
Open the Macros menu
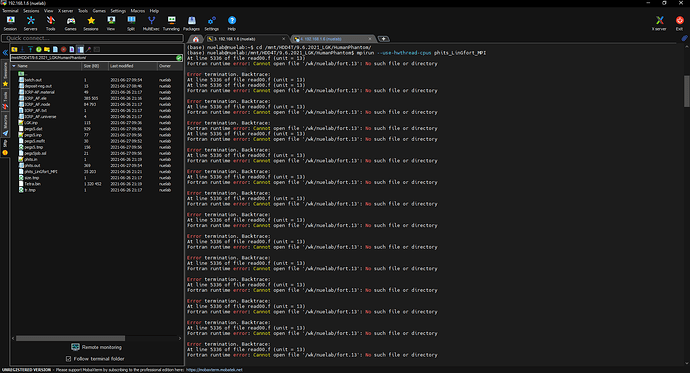pyautogui.click(x=138, y=11)
